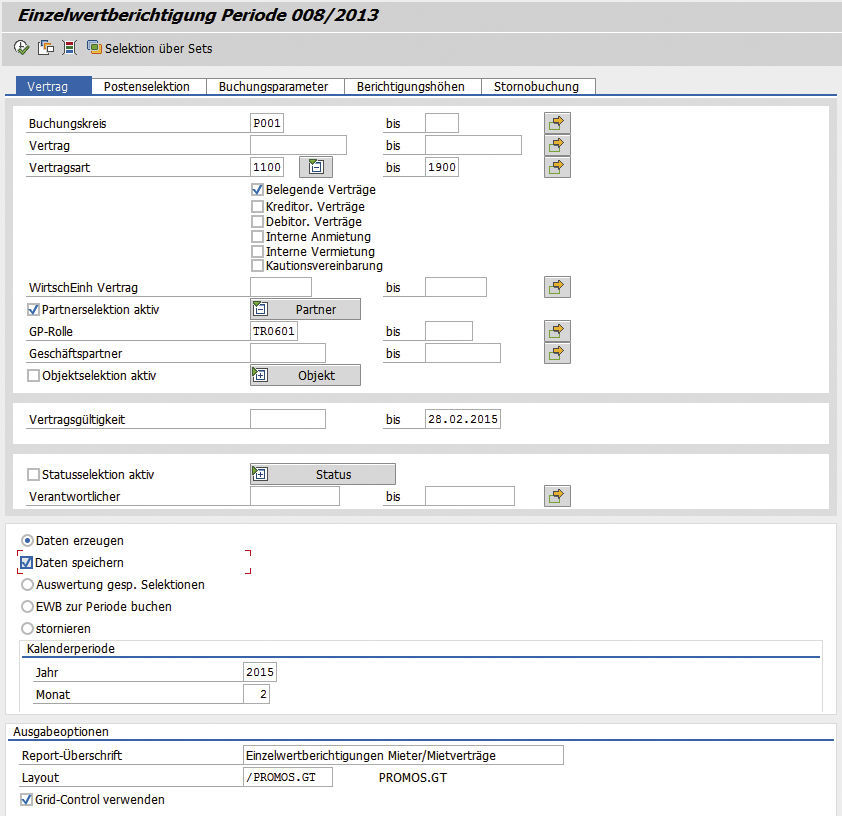Click the dynamic selections toolbar icon
This screenshot has width=842, height=816.
[70, 47]
